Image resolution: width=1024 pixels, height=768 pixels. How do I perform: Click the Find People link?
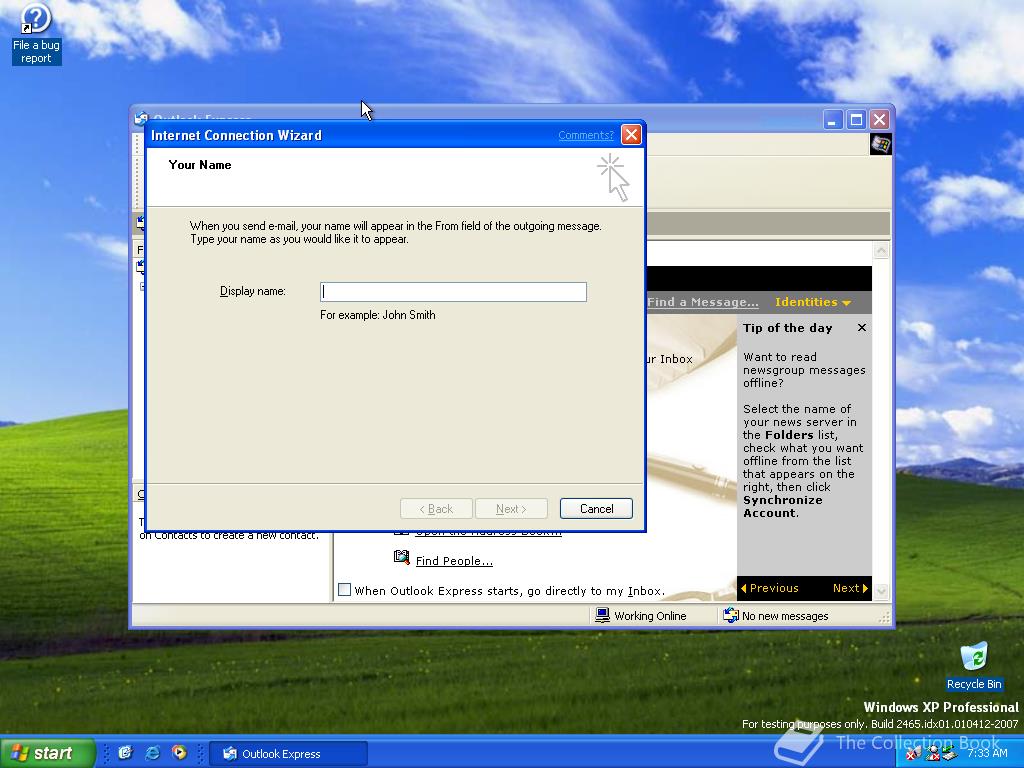coord(454,561)
